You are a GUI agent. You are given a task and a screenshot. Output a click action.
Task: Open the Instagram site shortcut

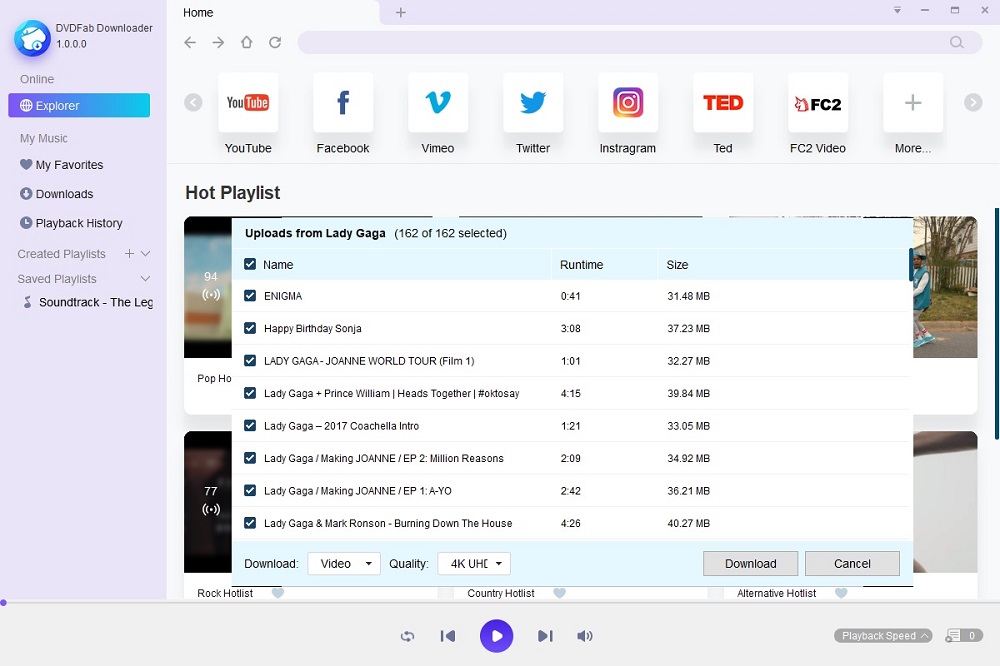click(628, 103)
